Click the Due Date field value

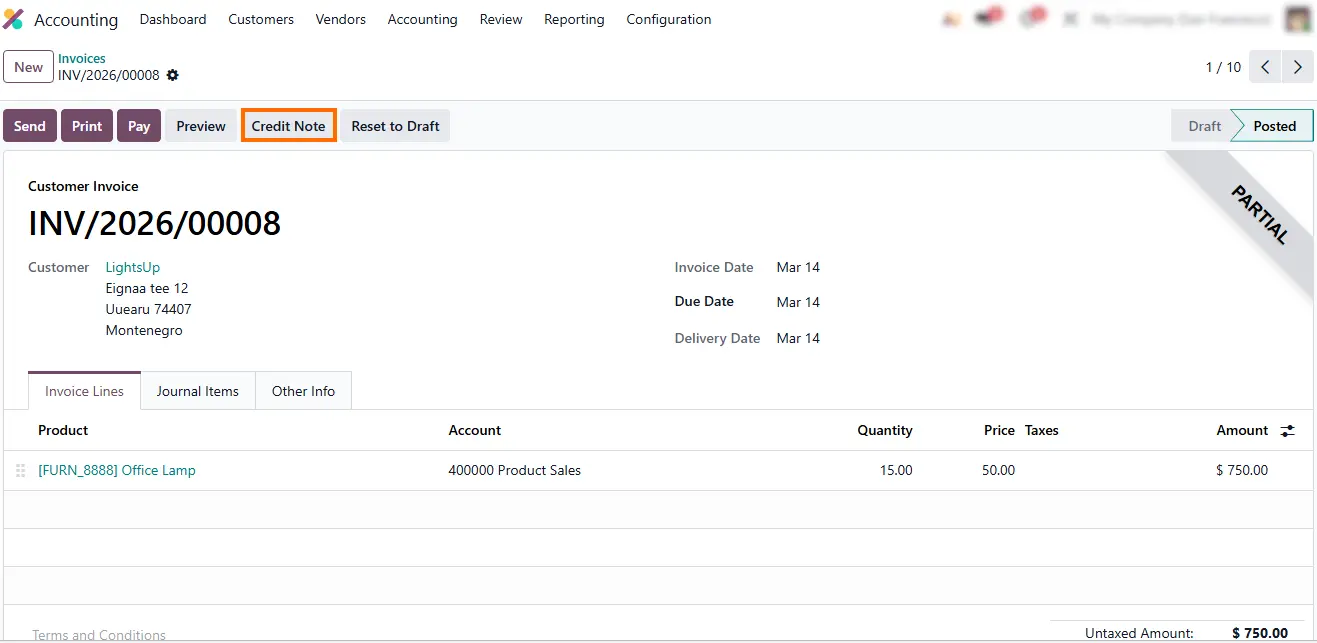(x=798, y=302)
